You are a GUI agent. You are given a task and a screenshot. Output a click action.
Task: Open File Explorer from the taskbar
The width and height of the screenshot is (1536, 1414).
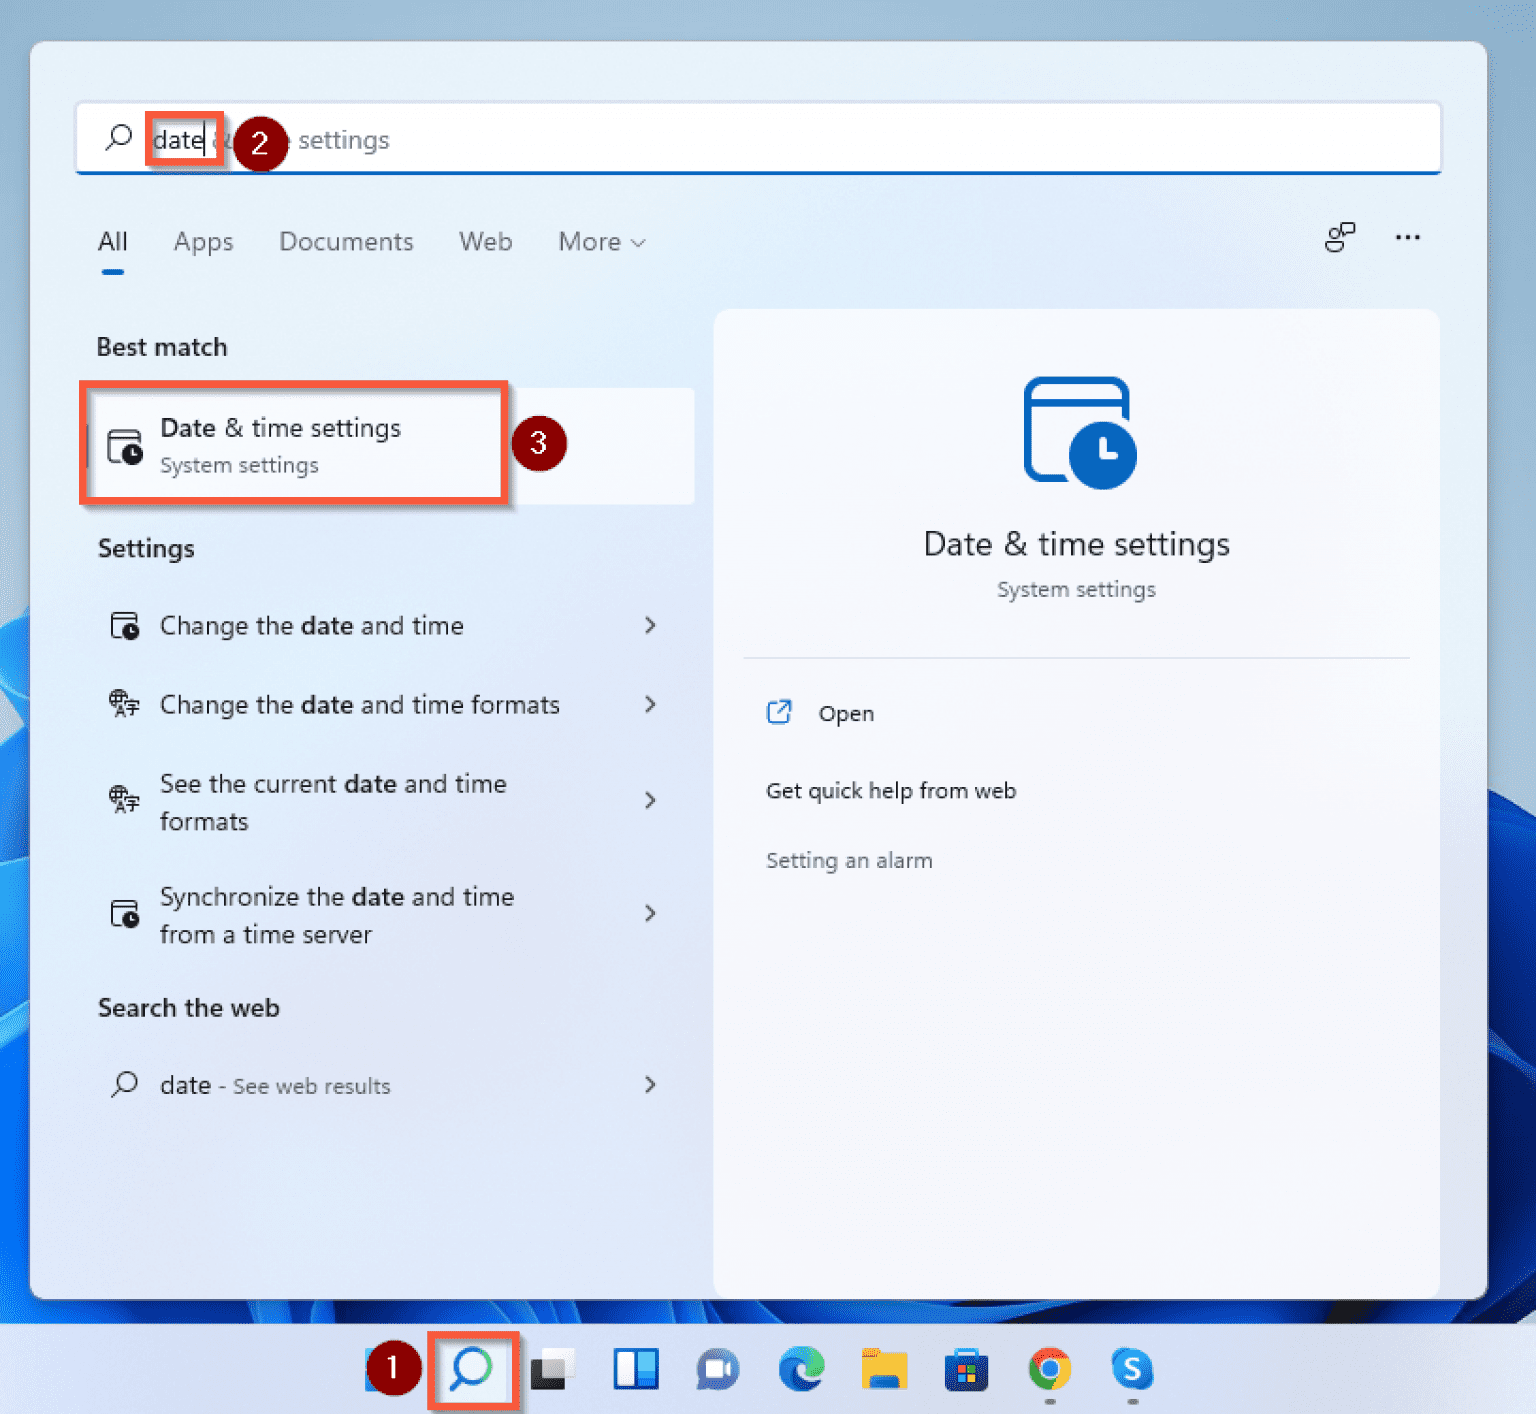pos(884,1370)
